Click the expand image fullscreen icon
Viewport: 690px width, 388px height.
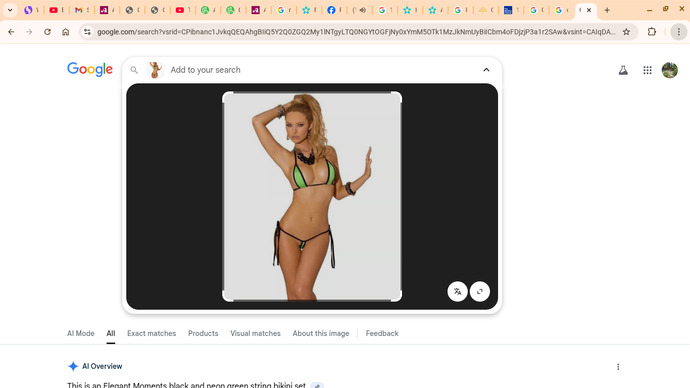point(480,292)
